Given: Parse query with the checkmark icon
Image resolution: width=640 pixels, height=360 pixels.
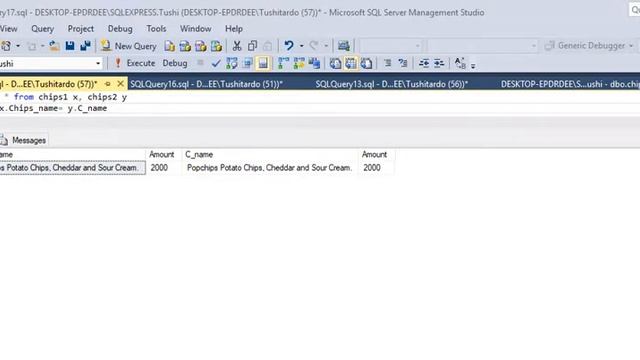Looking at the screenshot, I should 216,63.
